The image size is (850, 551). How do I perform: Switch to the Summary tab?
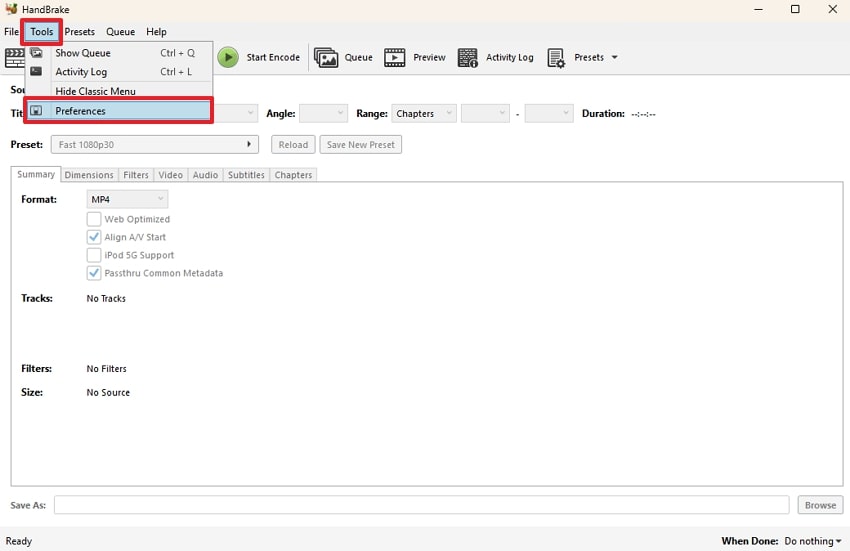pos(36,174)
